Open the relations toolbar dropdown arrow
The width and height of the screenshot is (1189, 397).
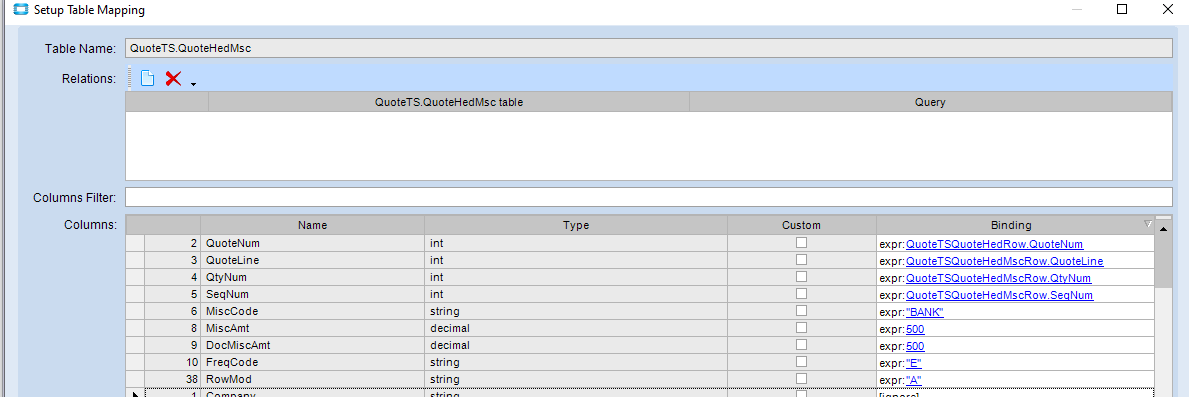193,83
